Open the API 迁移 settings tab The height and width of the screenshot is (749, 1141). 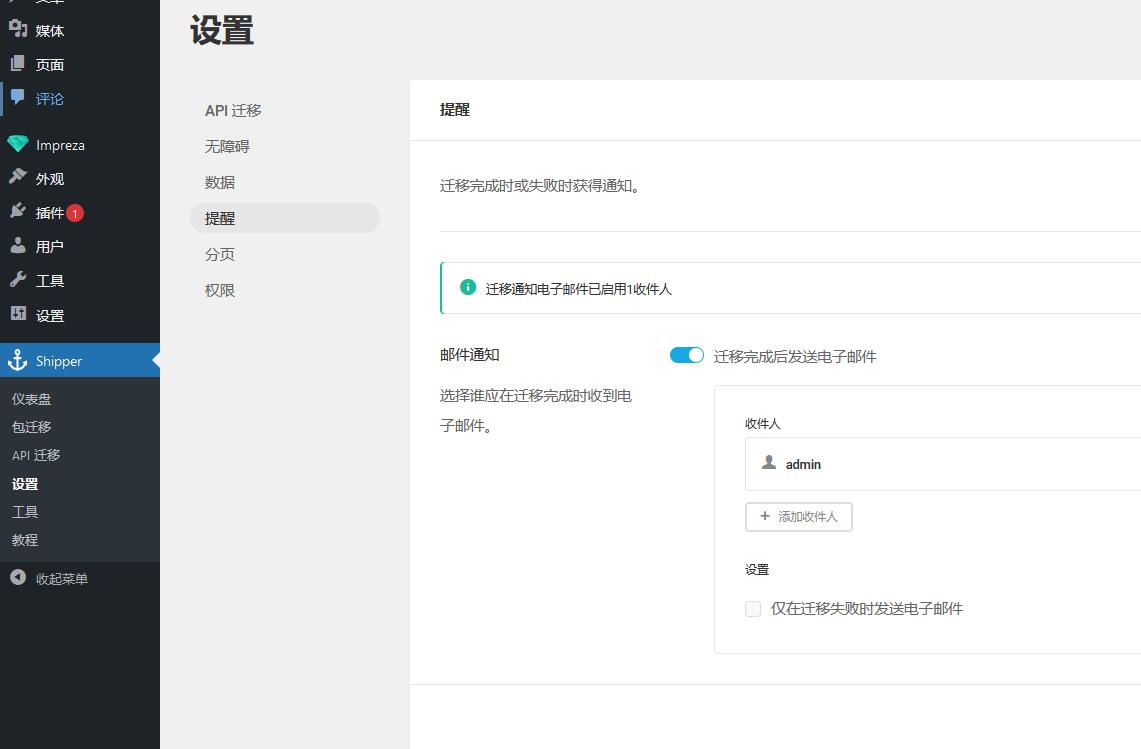(x=233, y=110)
